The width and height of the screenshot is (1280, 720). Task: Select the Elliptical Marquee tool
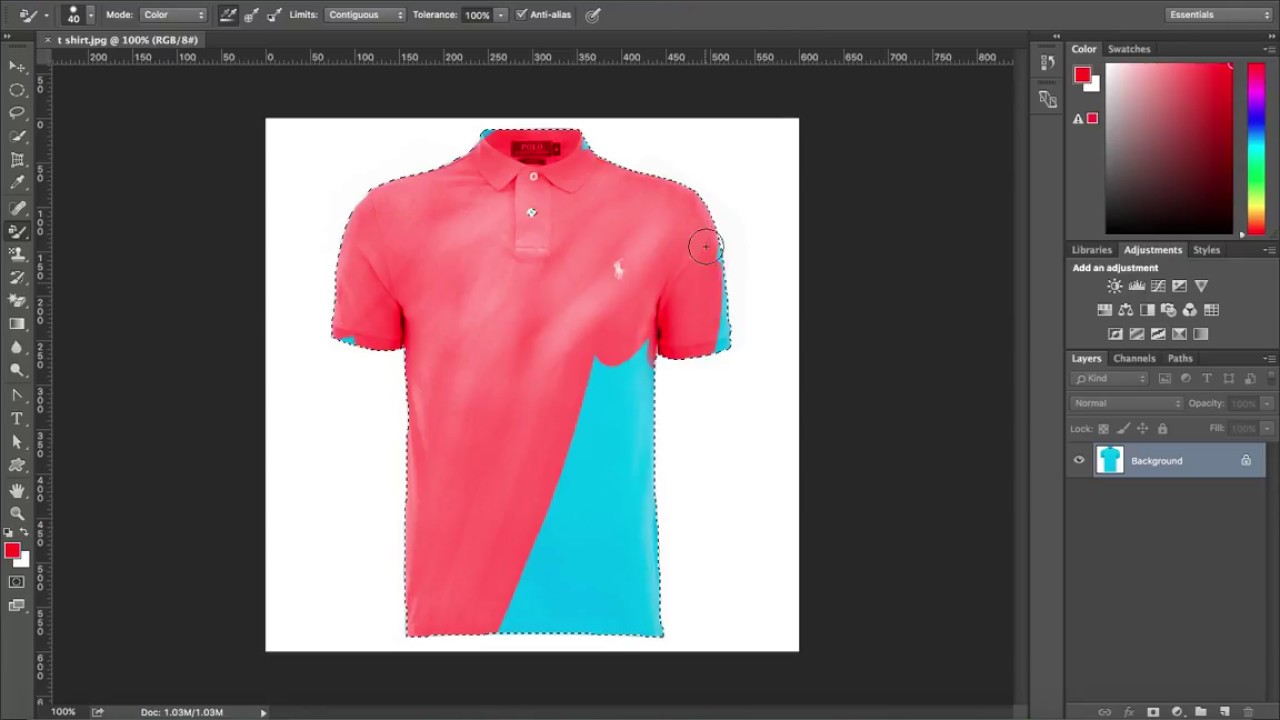tap(17, 90)
